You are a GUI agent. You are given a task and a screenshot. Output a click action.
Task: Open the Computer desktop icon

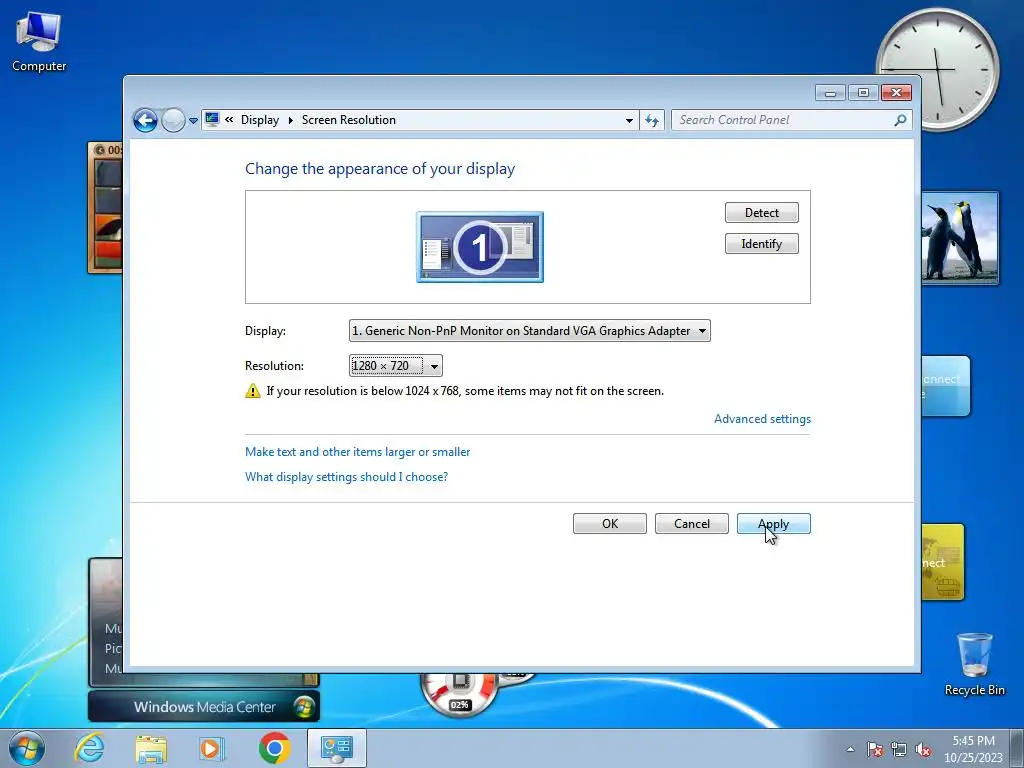[39, 42]
